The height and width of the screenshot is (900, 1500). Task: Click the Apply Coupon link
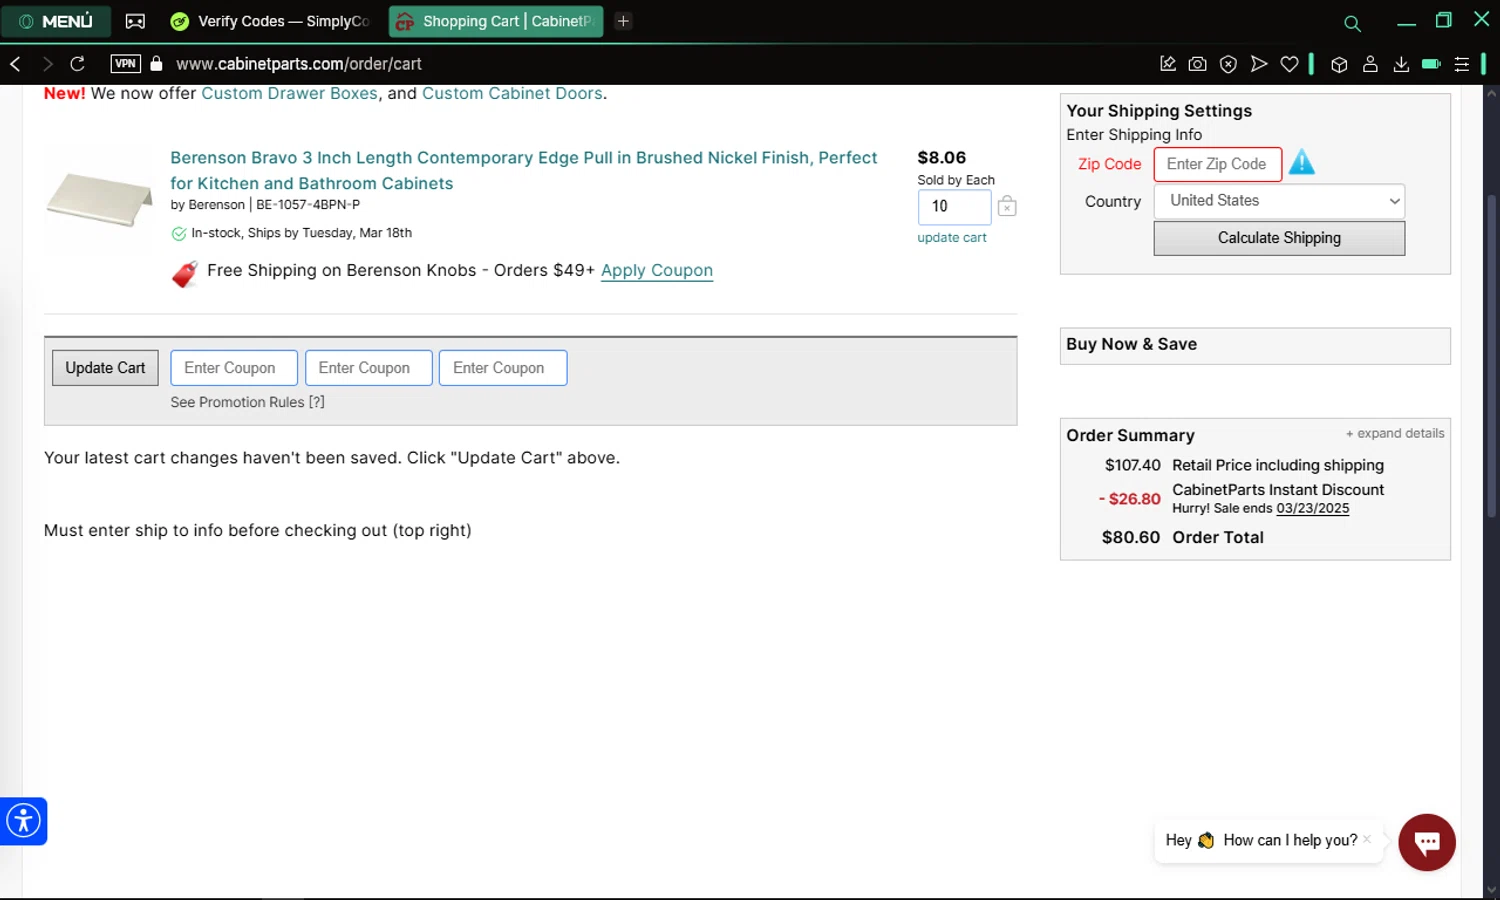pos(657,270)
